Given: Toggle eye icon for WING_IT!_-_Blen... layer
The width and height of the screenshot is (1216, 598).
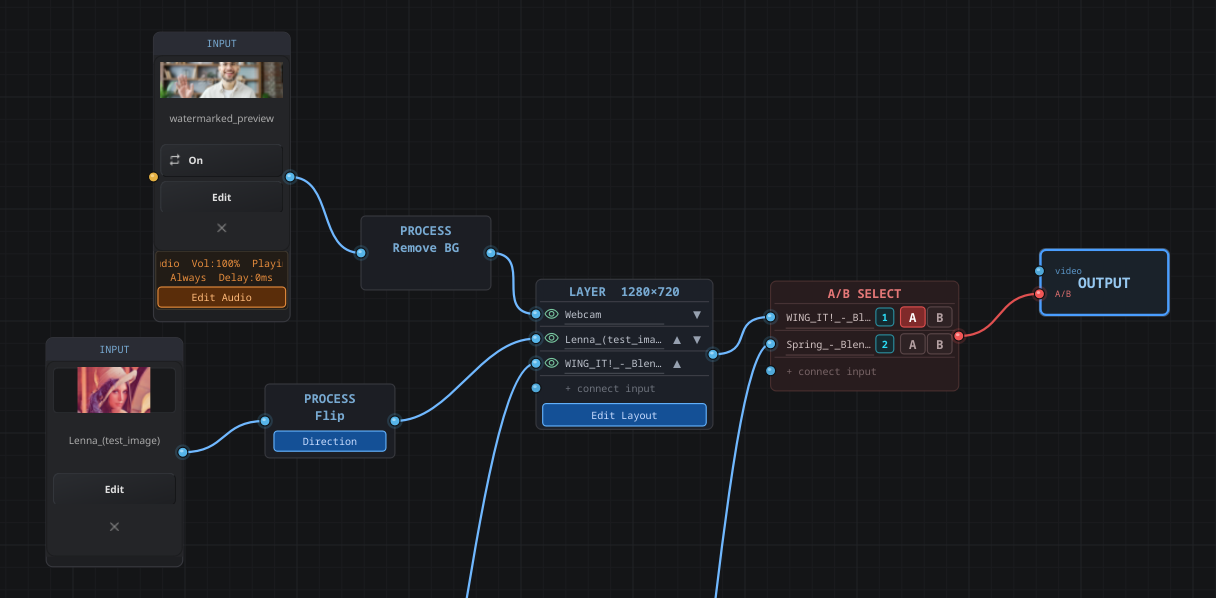Looking at the screenshot, I should [551, 363].
